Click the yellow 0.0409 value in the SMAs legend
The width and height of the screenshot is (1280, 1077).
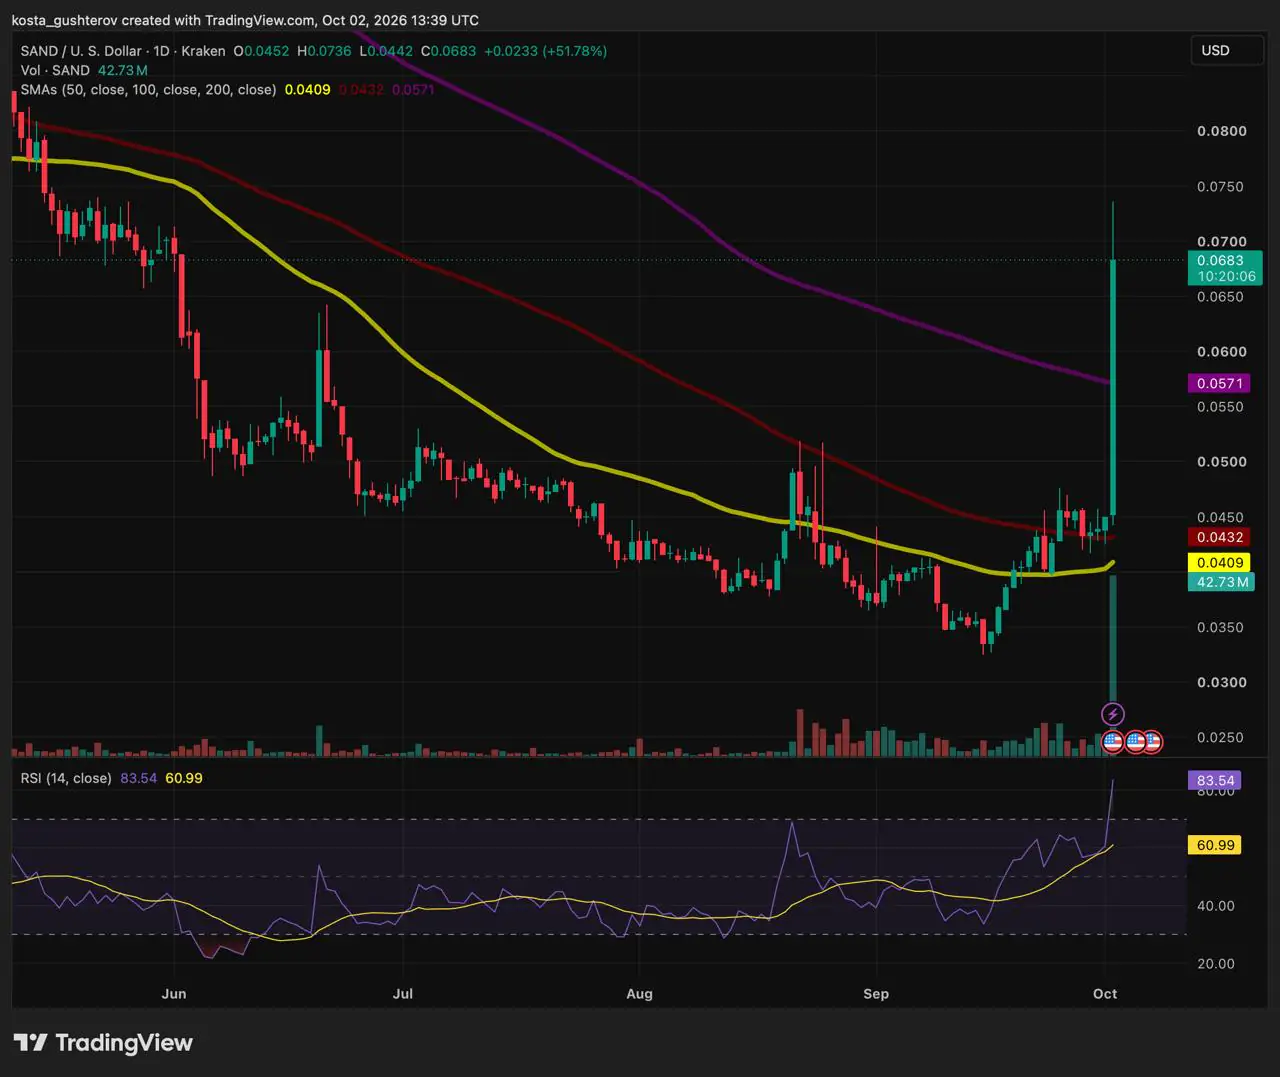tap(308, 90)
